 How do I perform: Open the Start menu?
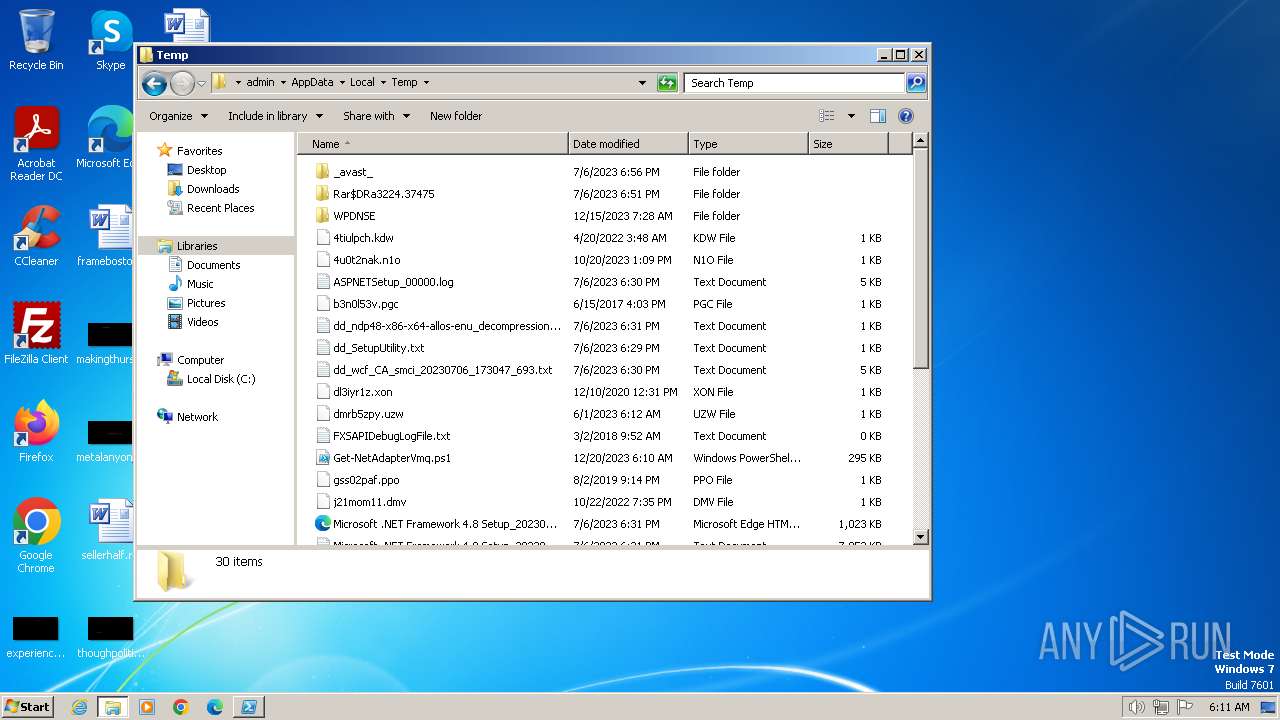click(27, 707)
